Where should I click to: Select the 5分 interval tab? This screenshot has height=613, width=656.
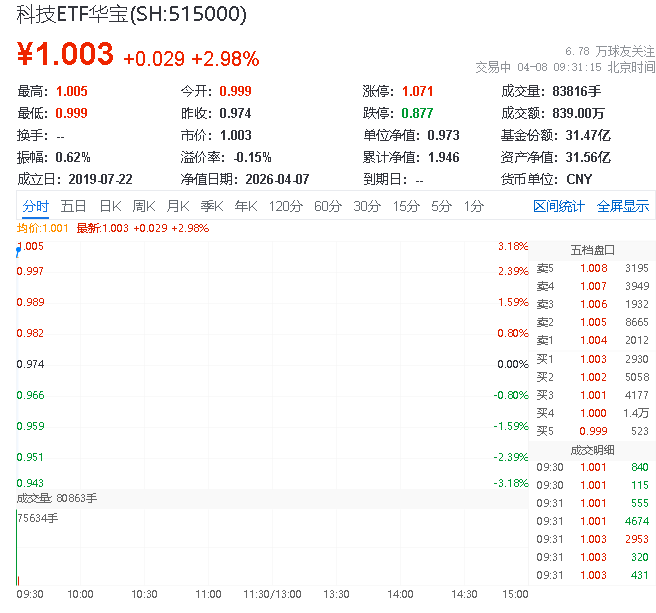tap(441, 206)
